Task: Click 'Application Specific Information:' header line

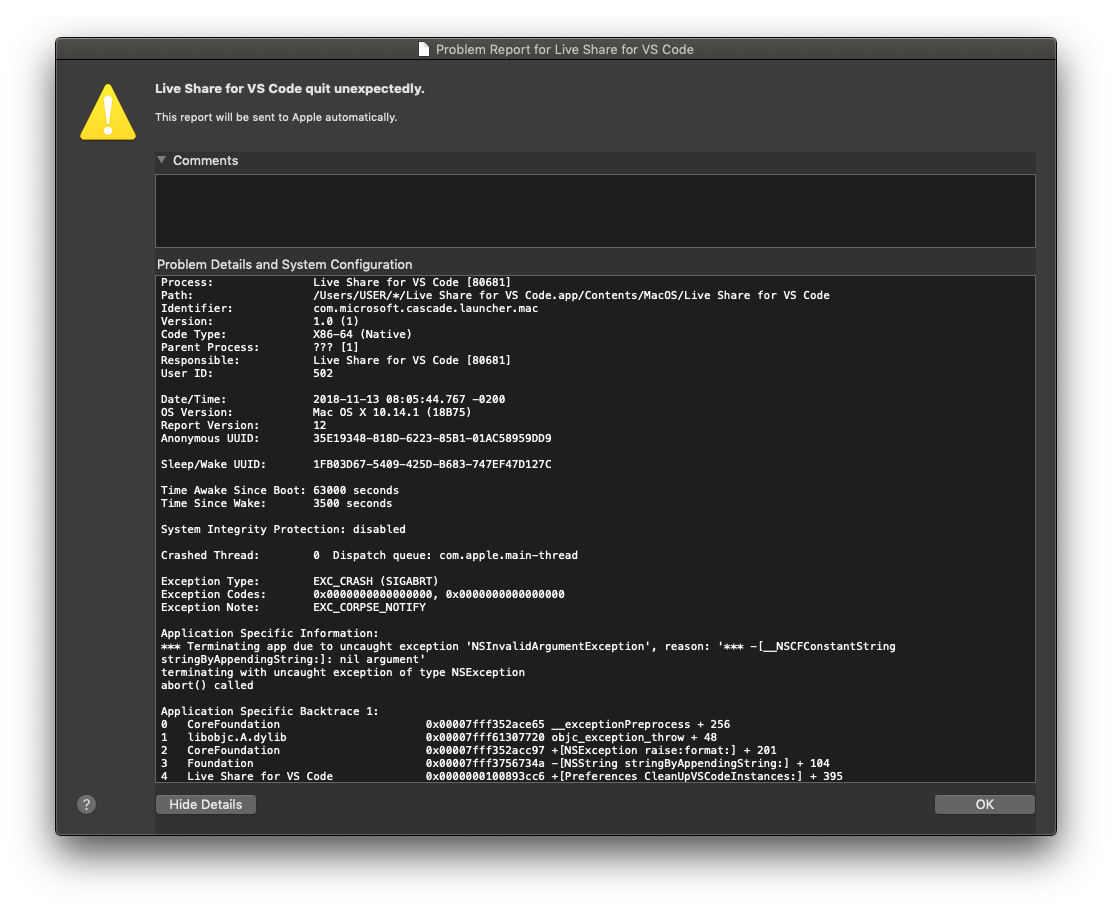Action: click(x=269, y=633)
